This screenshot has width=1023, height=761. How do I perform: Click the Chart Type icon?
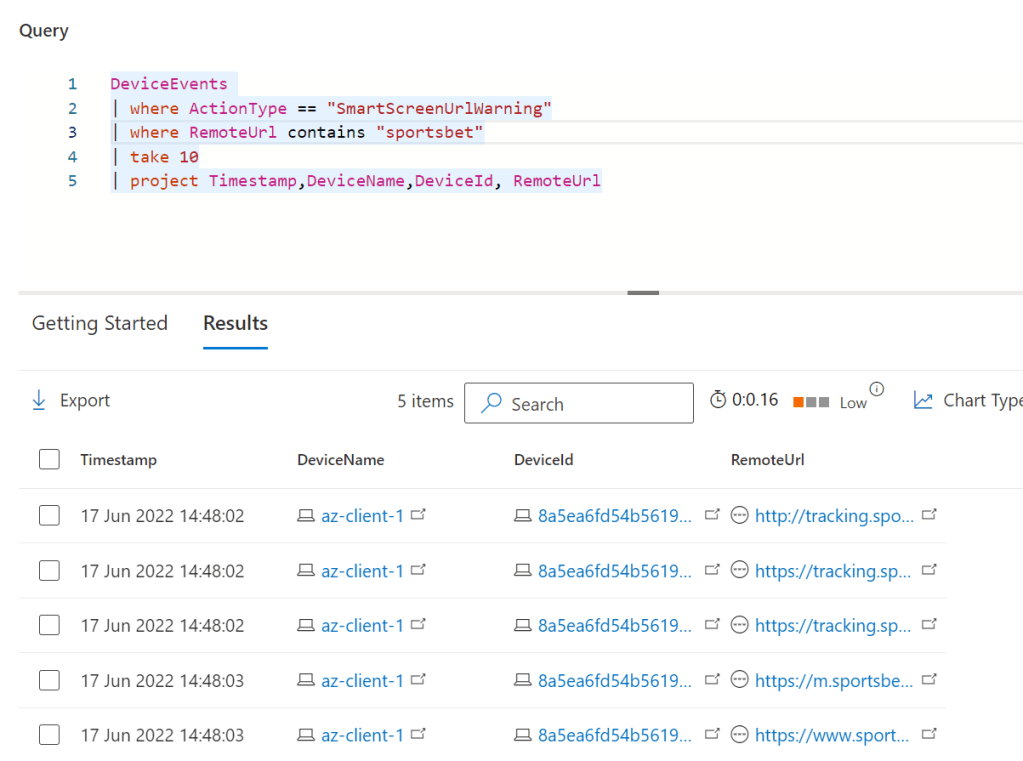tap(923, 401)
